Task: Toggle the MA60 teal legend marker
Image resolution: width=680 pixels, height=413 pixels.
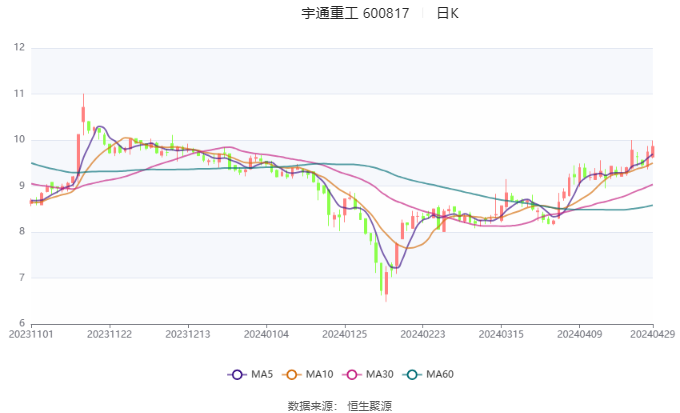Action: [413, 374]
